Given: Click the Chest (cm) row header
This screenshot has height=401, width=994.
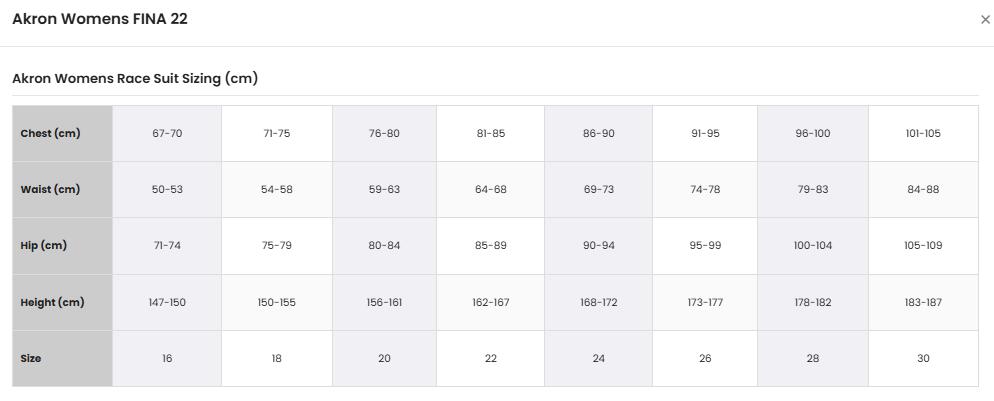Looking at the screenshot, I should tap(62, 134).
